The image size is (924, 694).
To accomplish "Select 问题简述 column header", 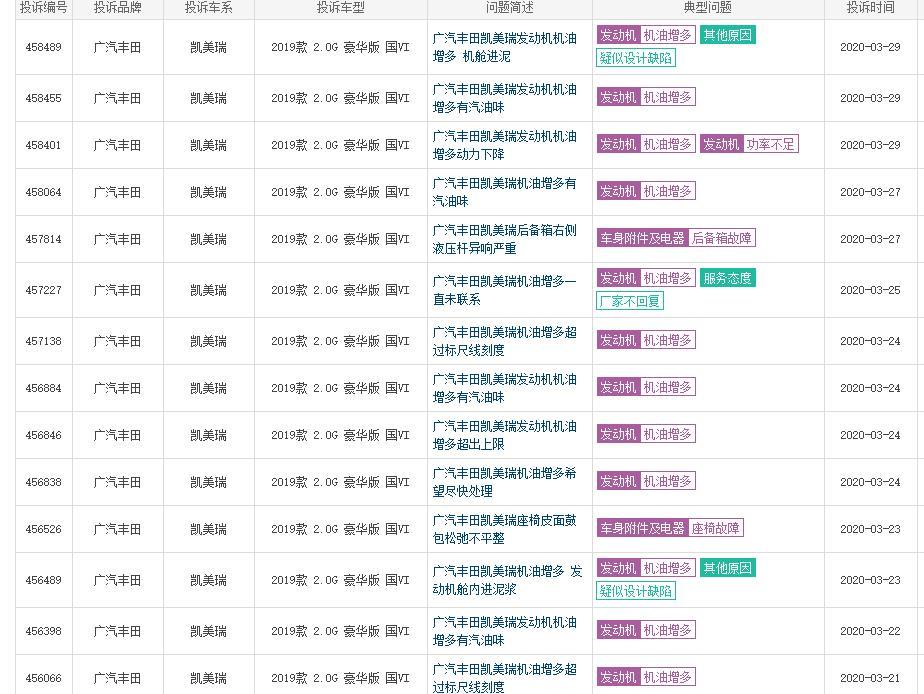I will pyautogui.click(x=510, y=8).
